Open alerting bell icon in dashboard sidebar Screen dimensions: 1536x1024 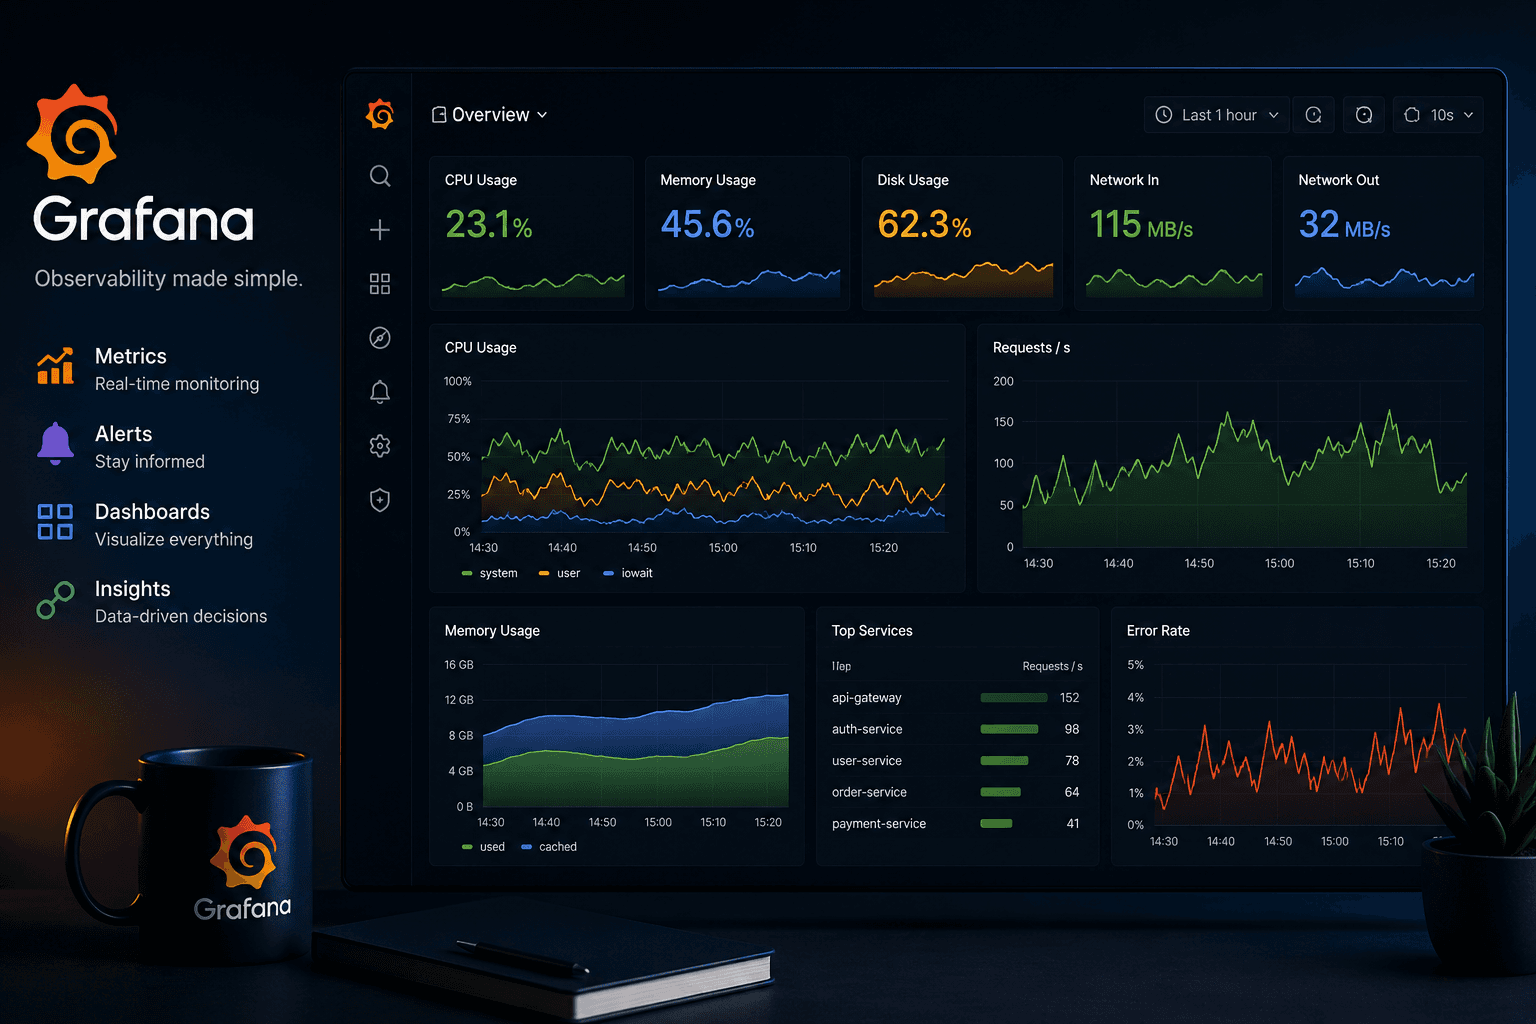pyautogui.click(x=380, y=392)
